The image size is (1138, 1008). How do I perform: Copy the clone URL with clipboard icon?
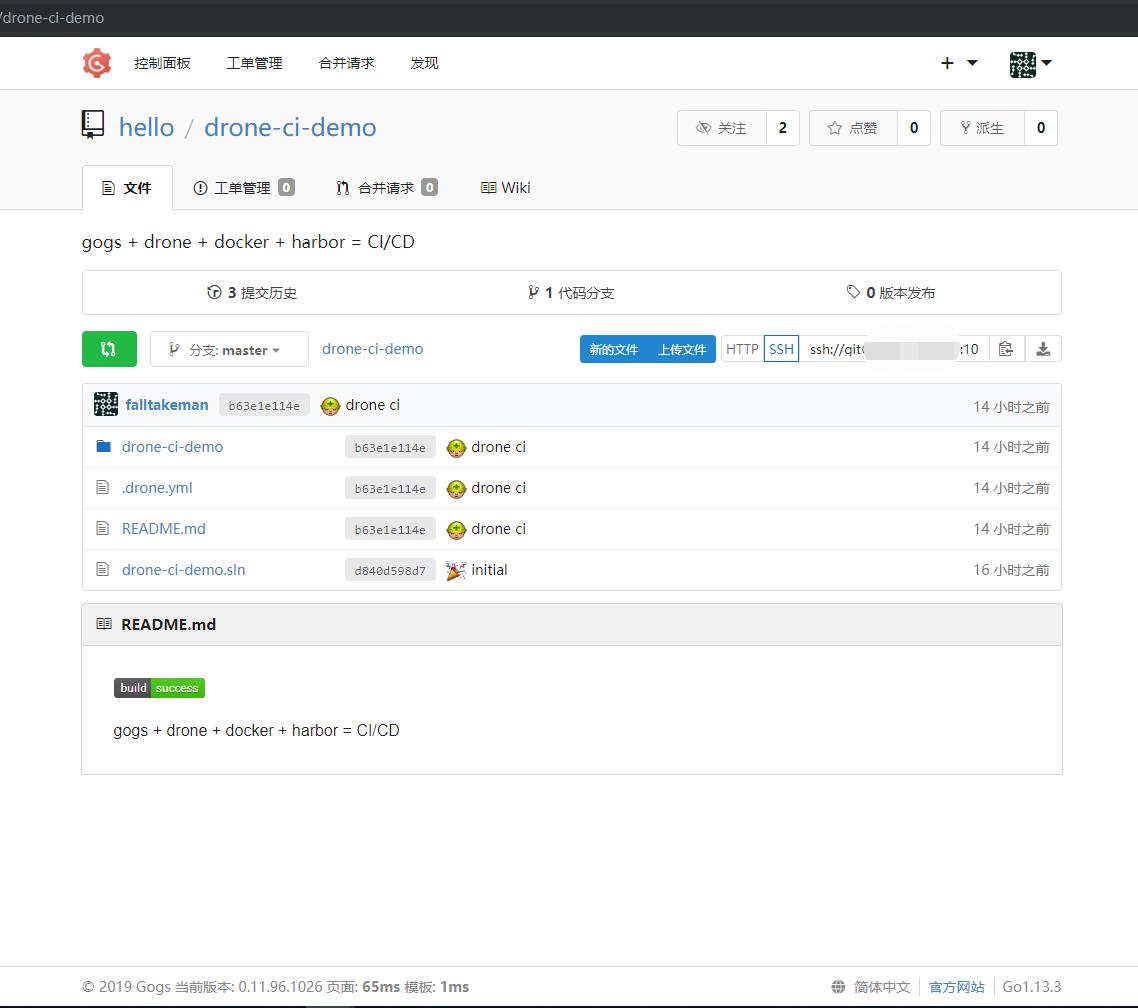pos(1006,349)
